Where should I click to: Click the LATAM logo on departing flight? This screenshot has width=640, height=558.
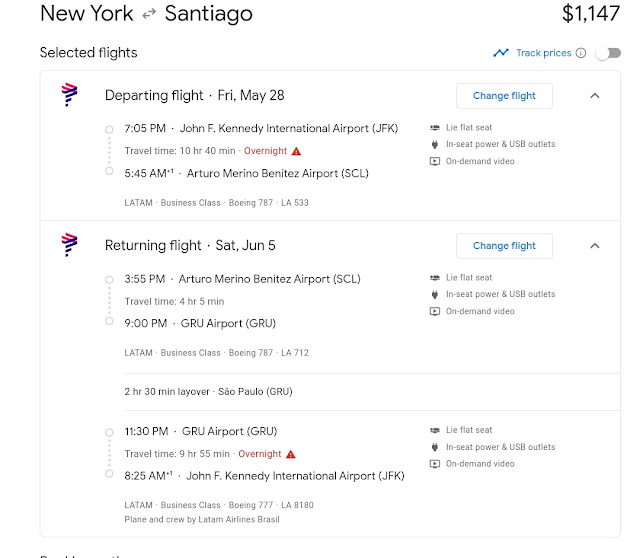69,95
